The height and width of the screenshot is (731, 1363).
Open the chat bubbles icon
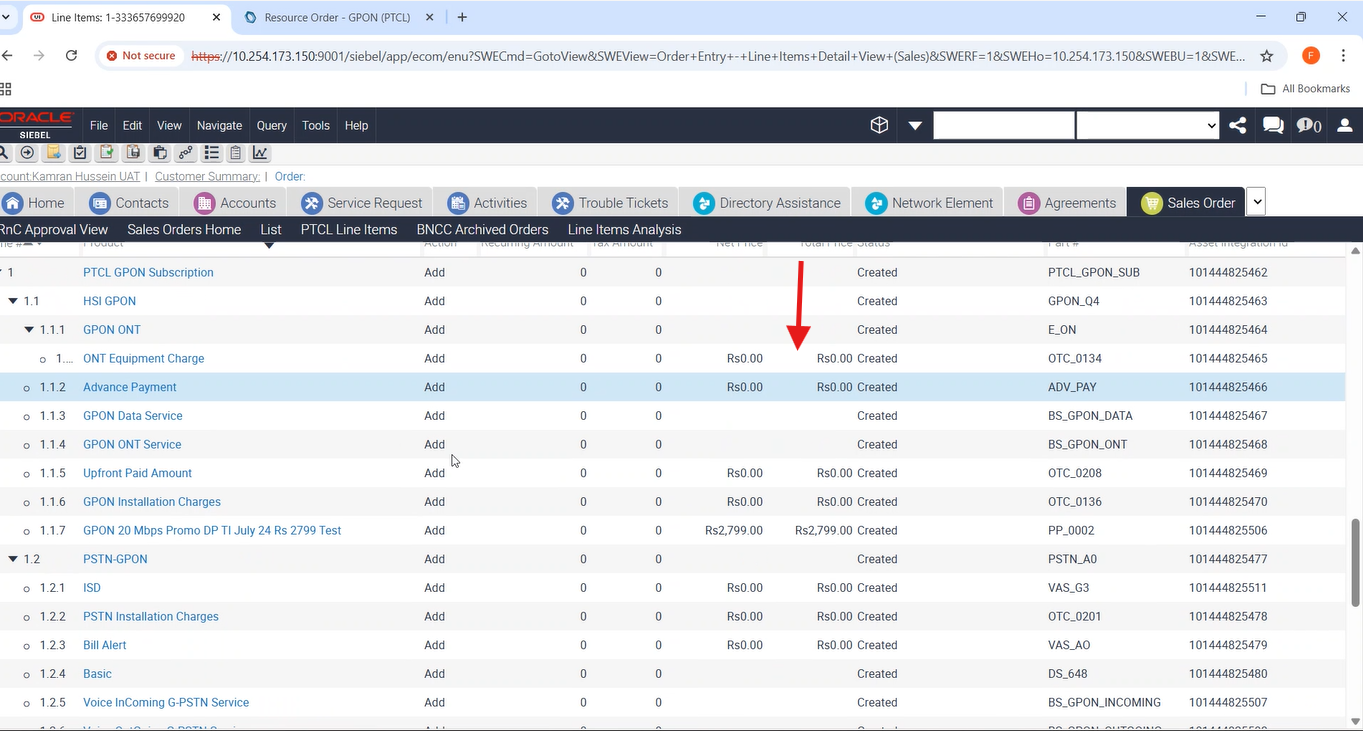pyautogui.click(x=1273, y=125)
